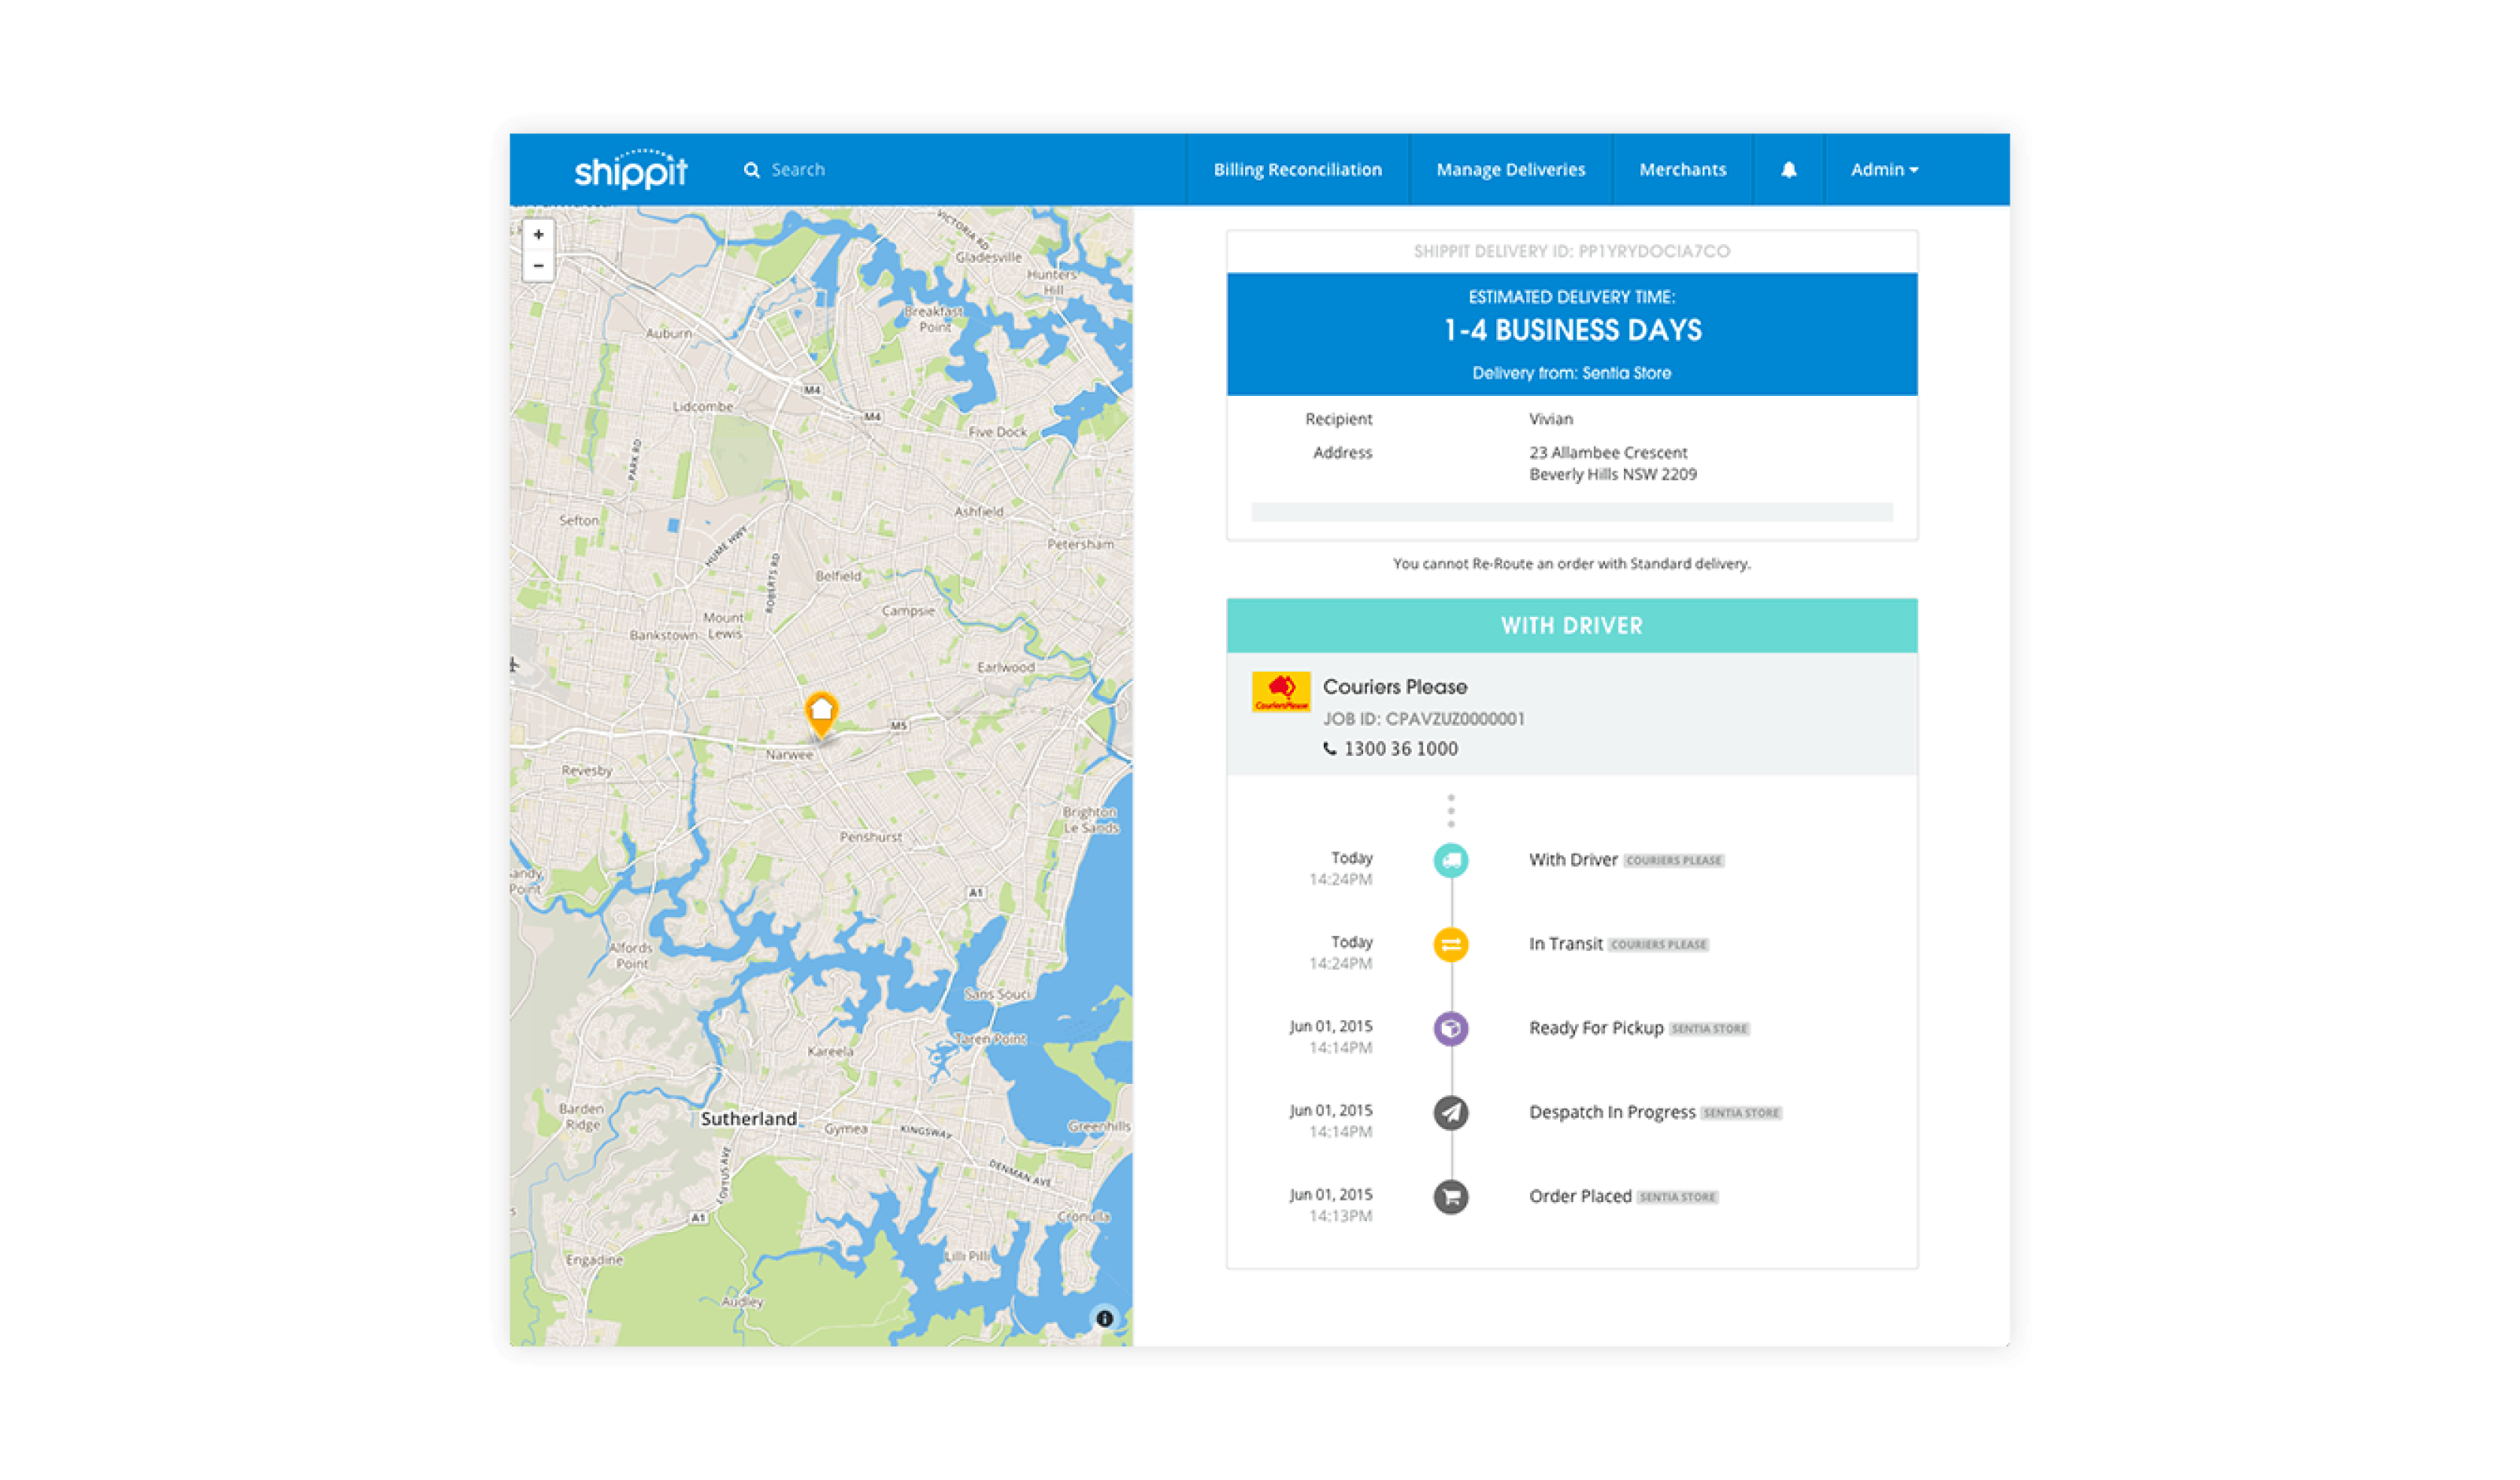2520x1480 pixels.
Task: Click the Recipient field label
Action: pos(1338,419)
